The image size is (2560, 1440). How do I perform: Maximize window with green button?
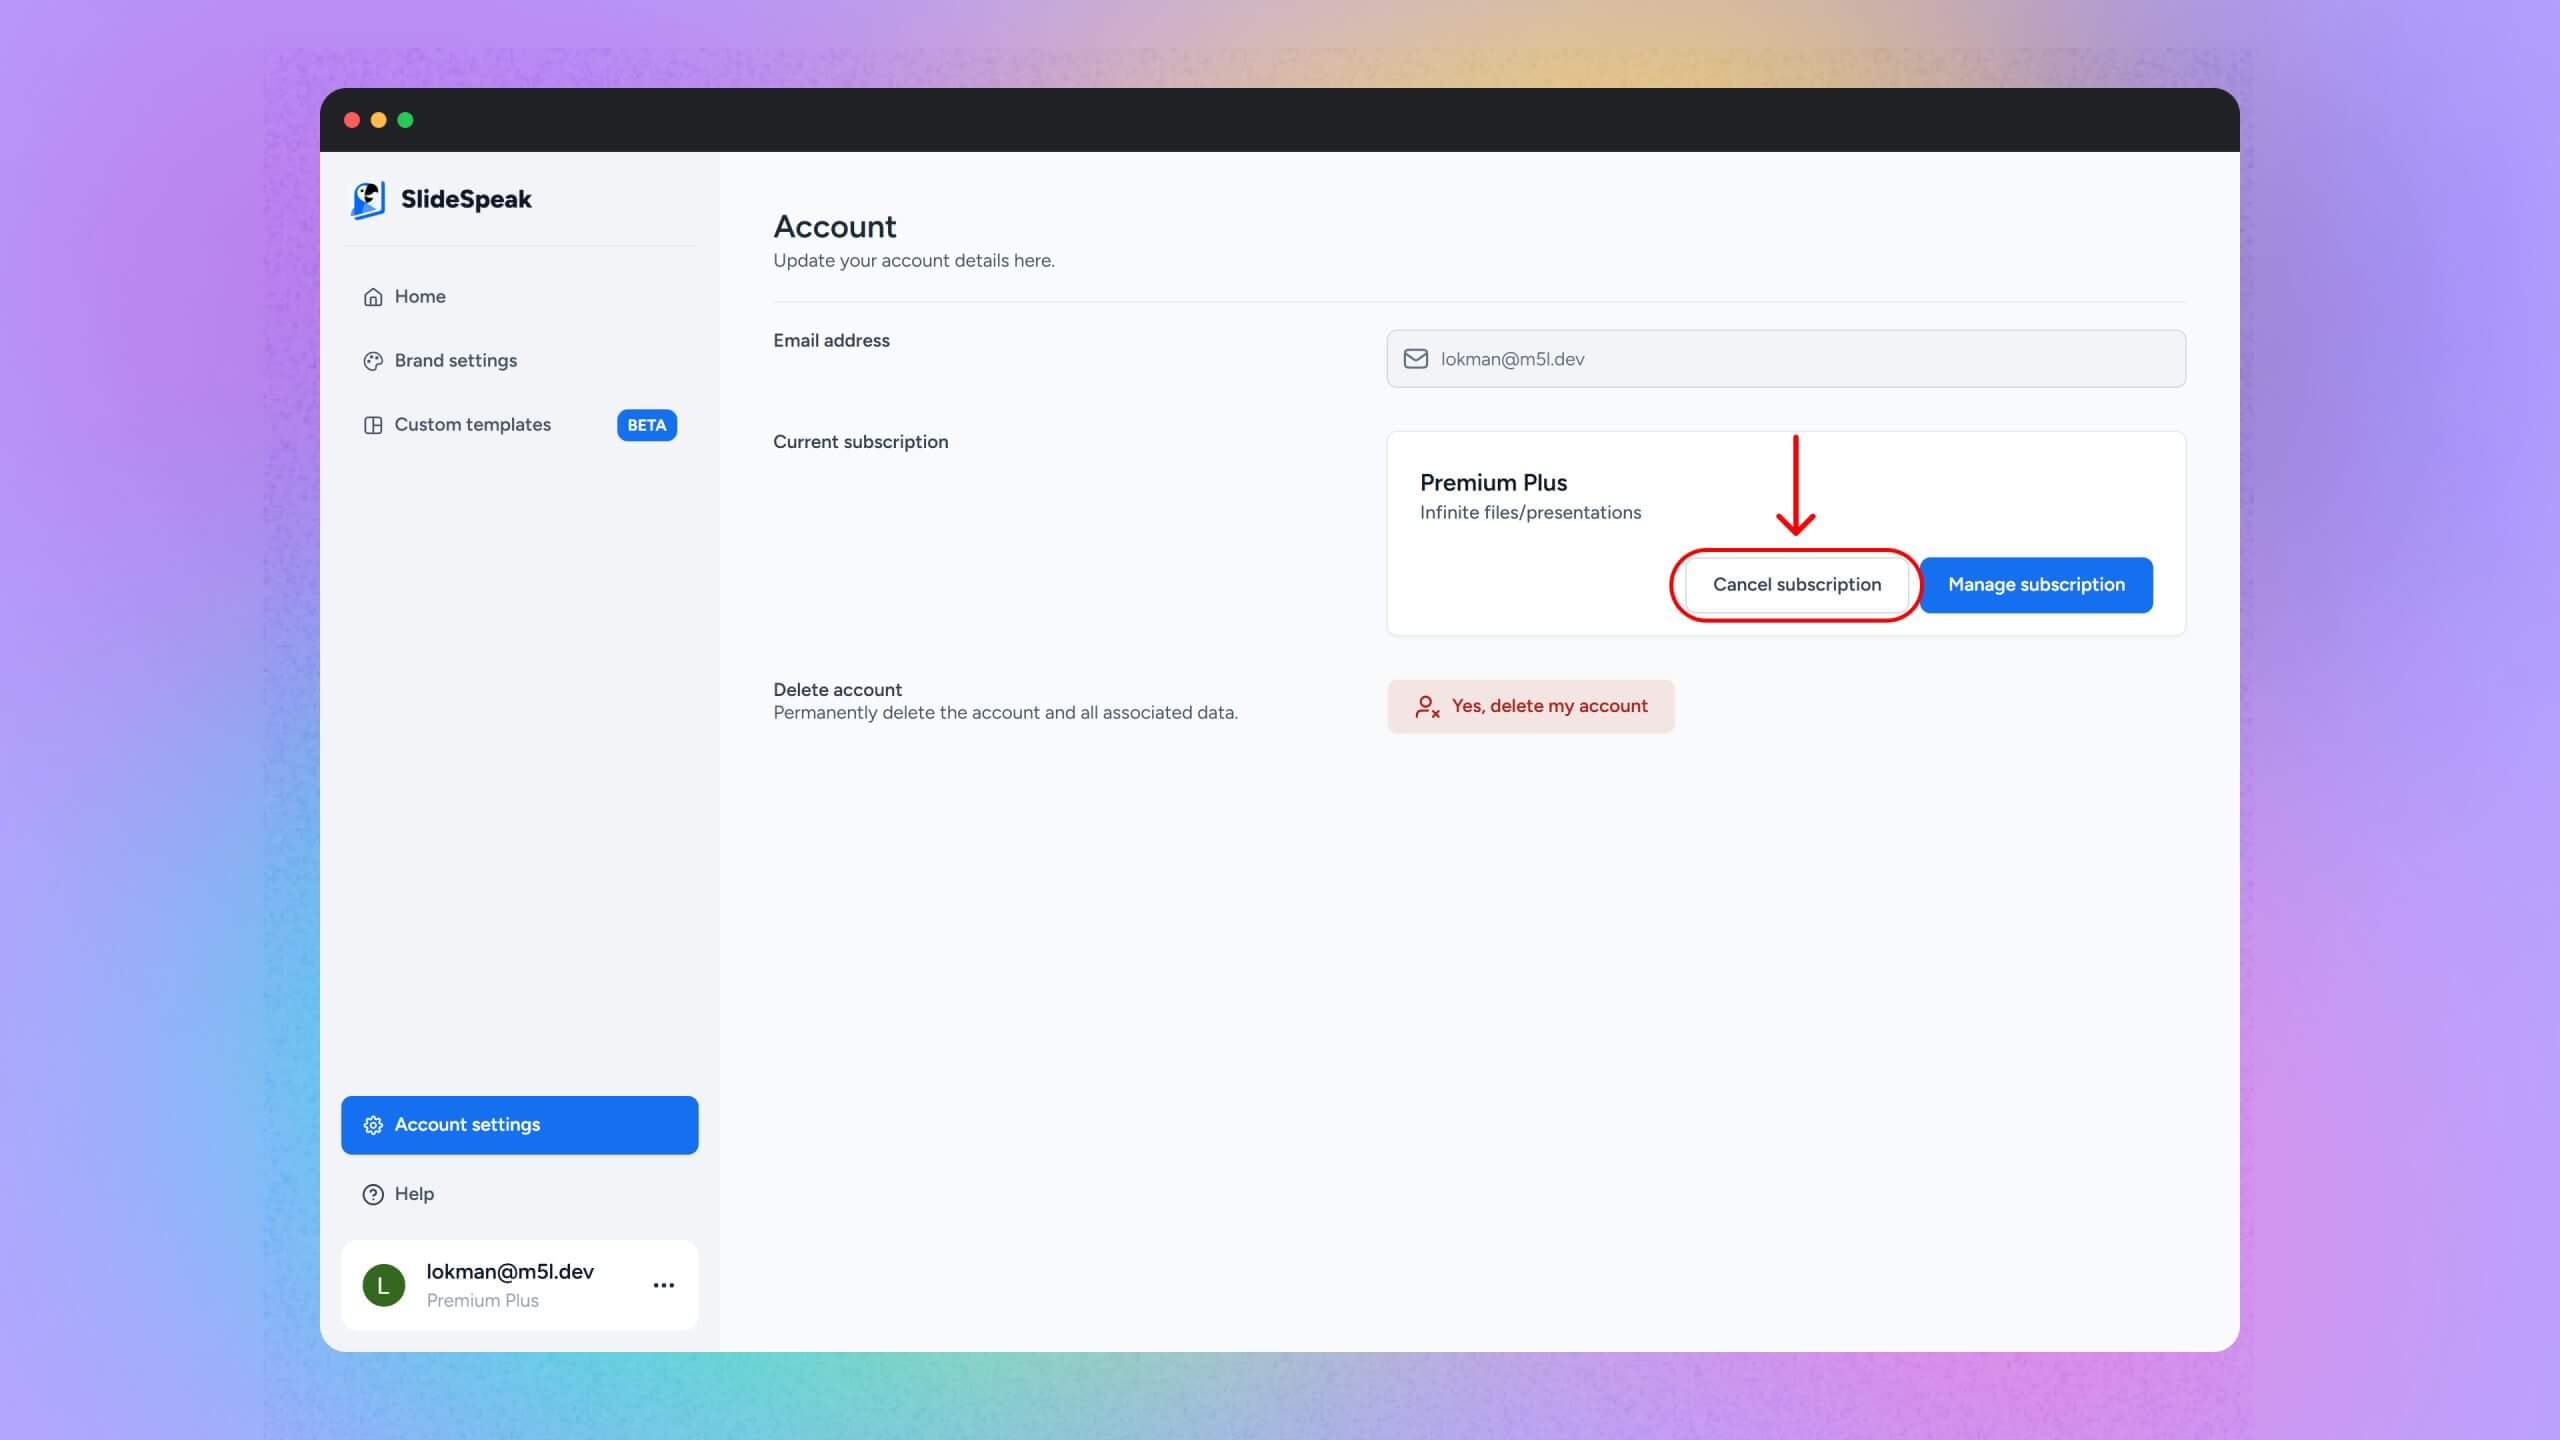pyautogui.click(x=405, y=120)
